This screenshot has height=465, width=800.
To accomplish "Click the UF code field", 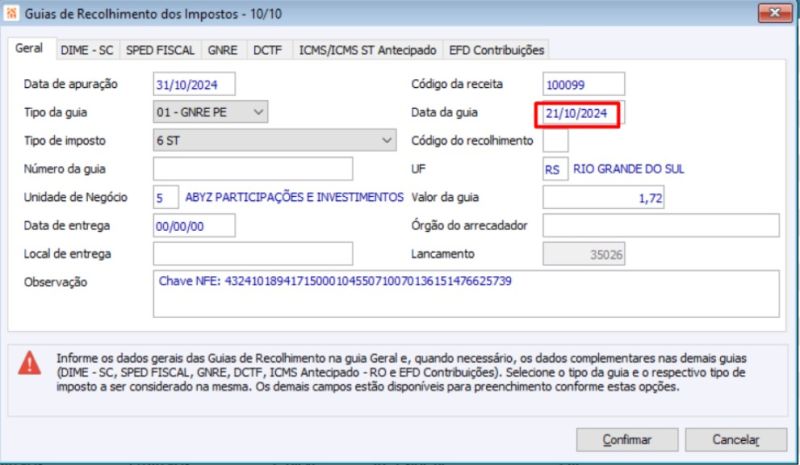I will tap(556, 169).
